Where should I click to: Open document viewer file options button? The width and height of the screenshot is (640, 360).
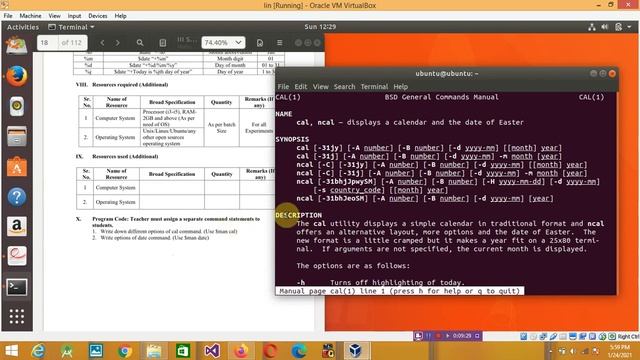coord(260,42)
